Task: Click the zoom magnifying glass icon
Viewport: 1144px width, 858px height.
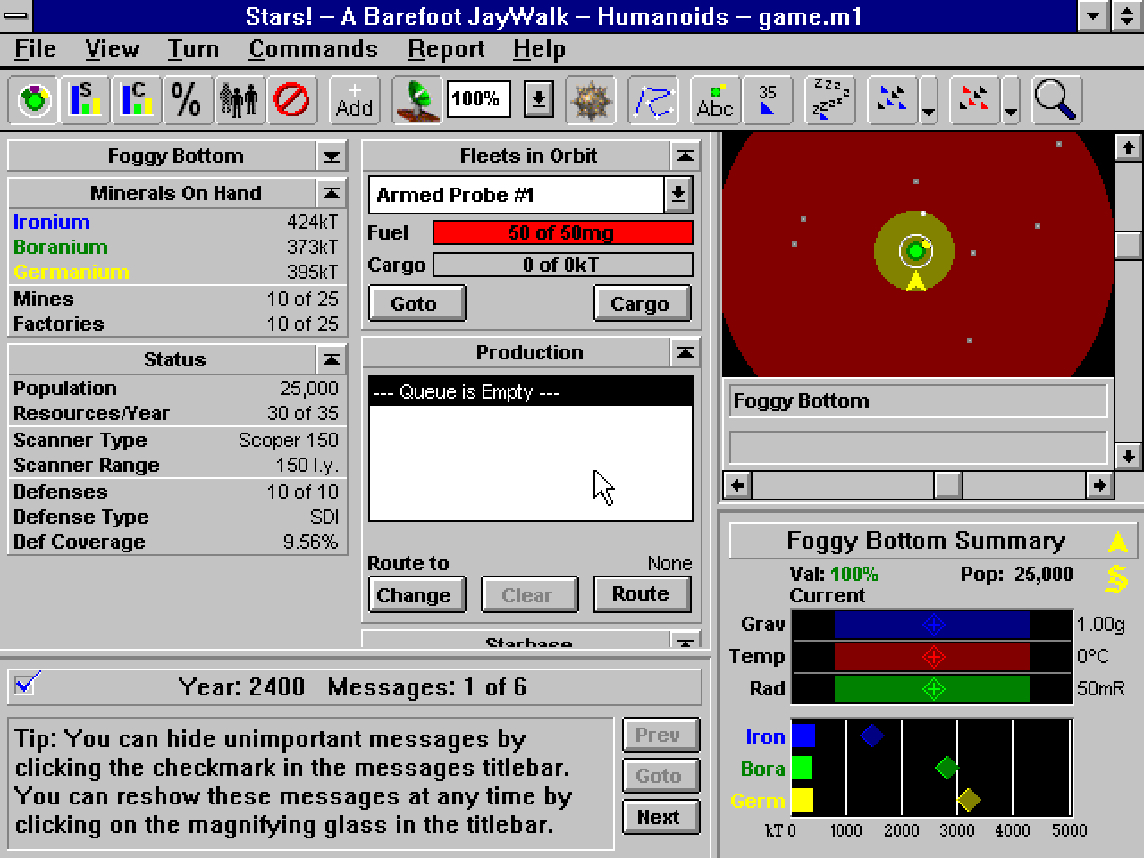Action: [1055, 100]
